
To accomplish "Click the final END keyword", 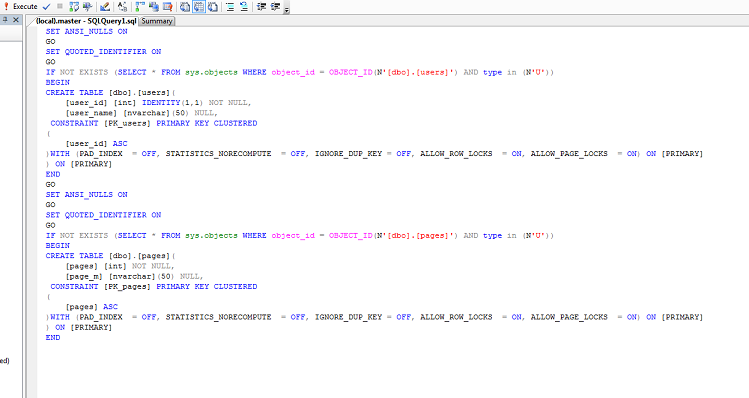I will 53,338.
